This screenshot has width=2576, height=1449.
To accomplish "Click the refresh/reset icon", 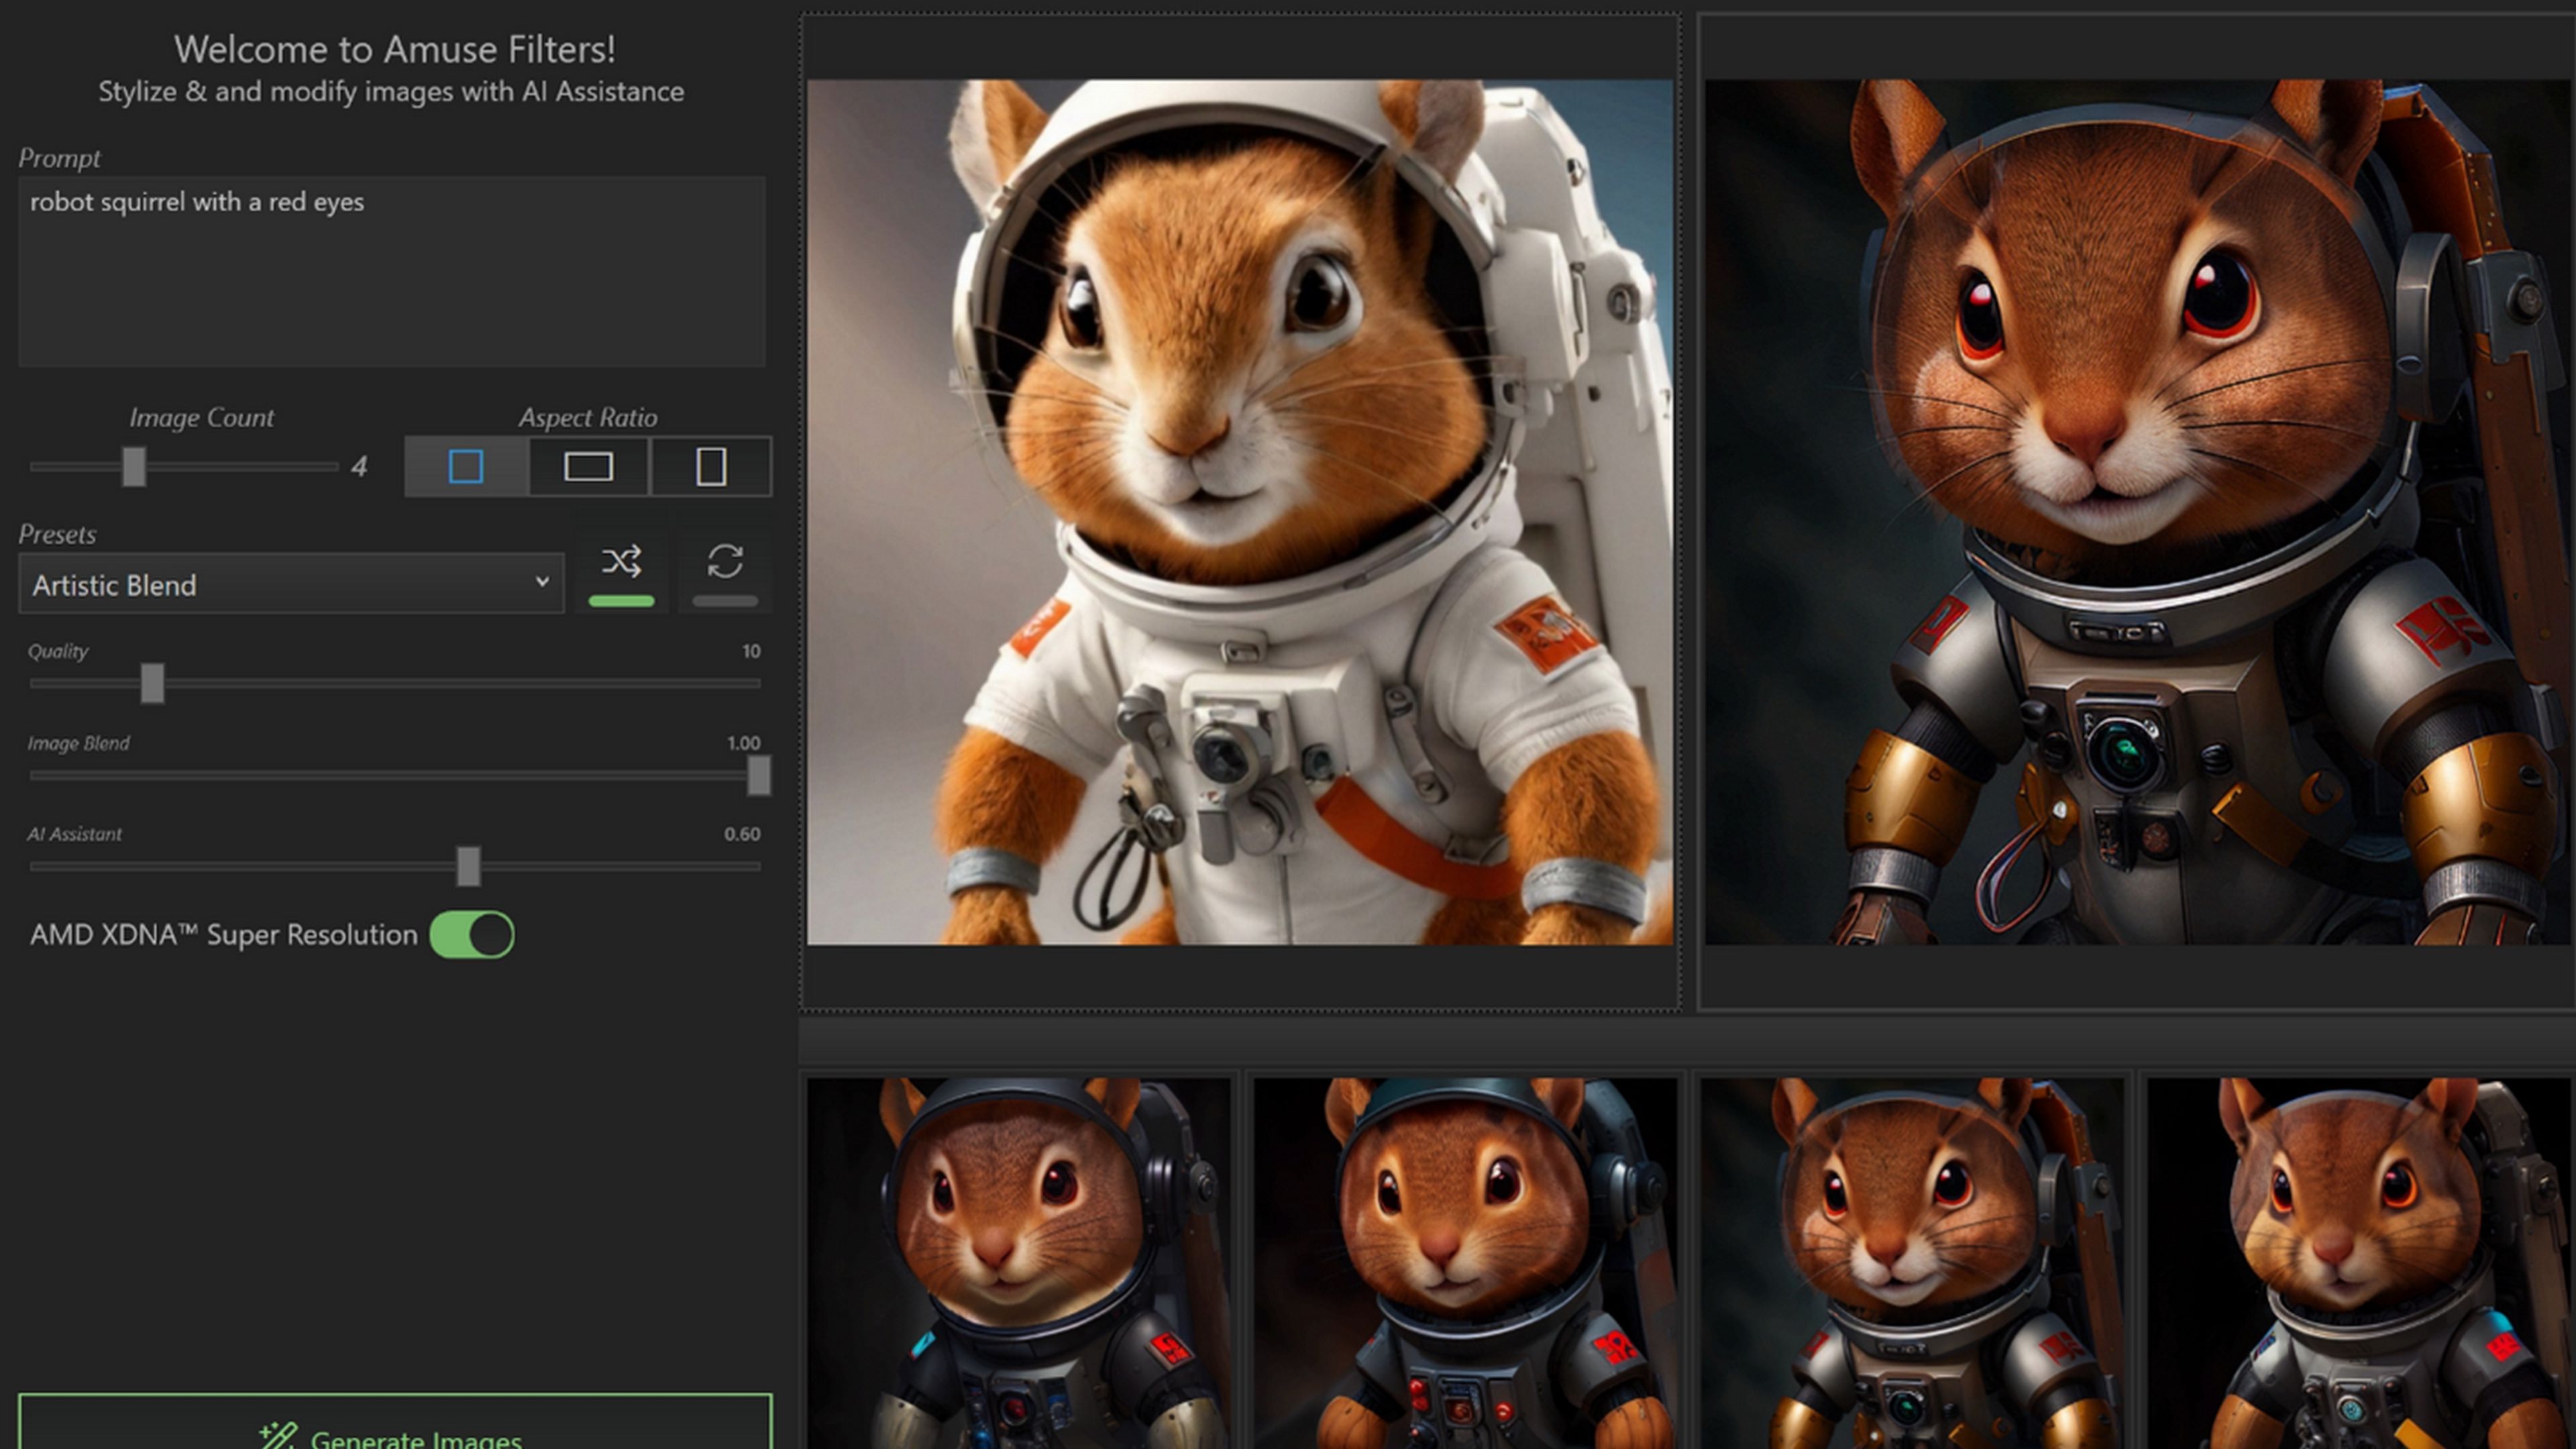I will click(x=724, y=561).
